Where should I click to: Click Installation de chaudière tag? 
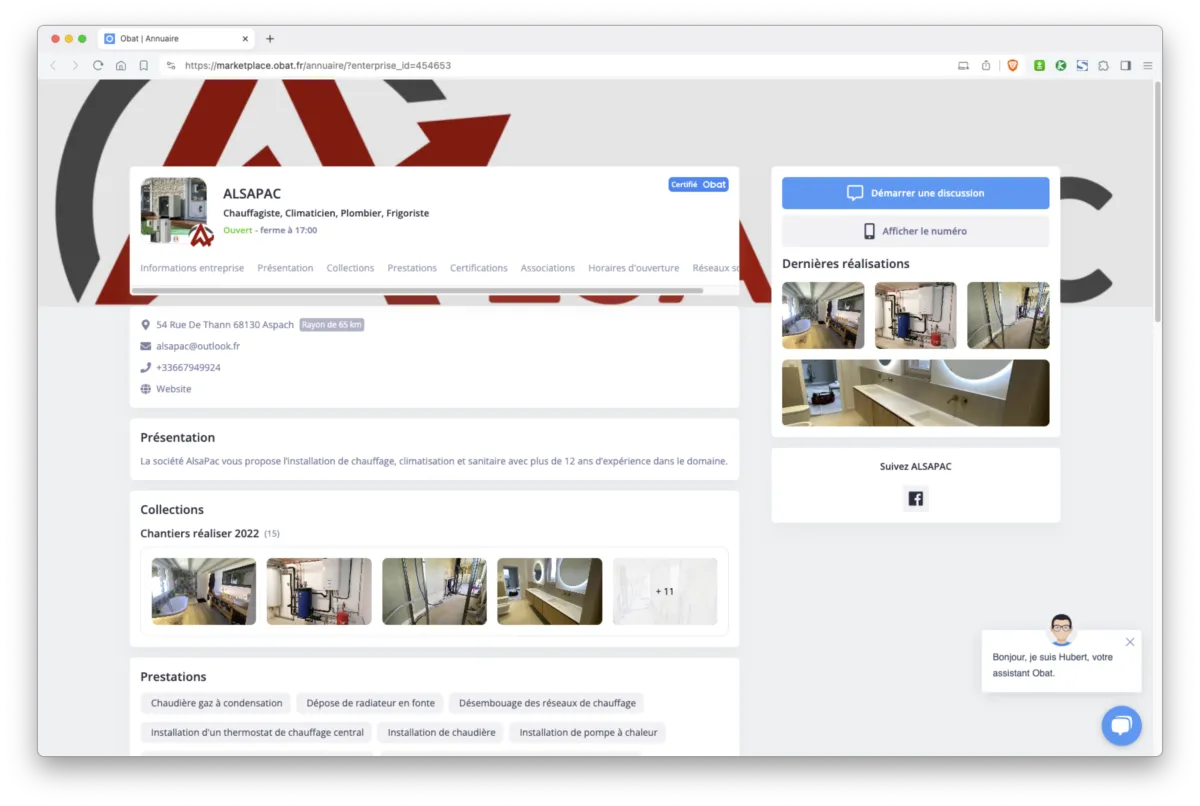click(441, 733)
